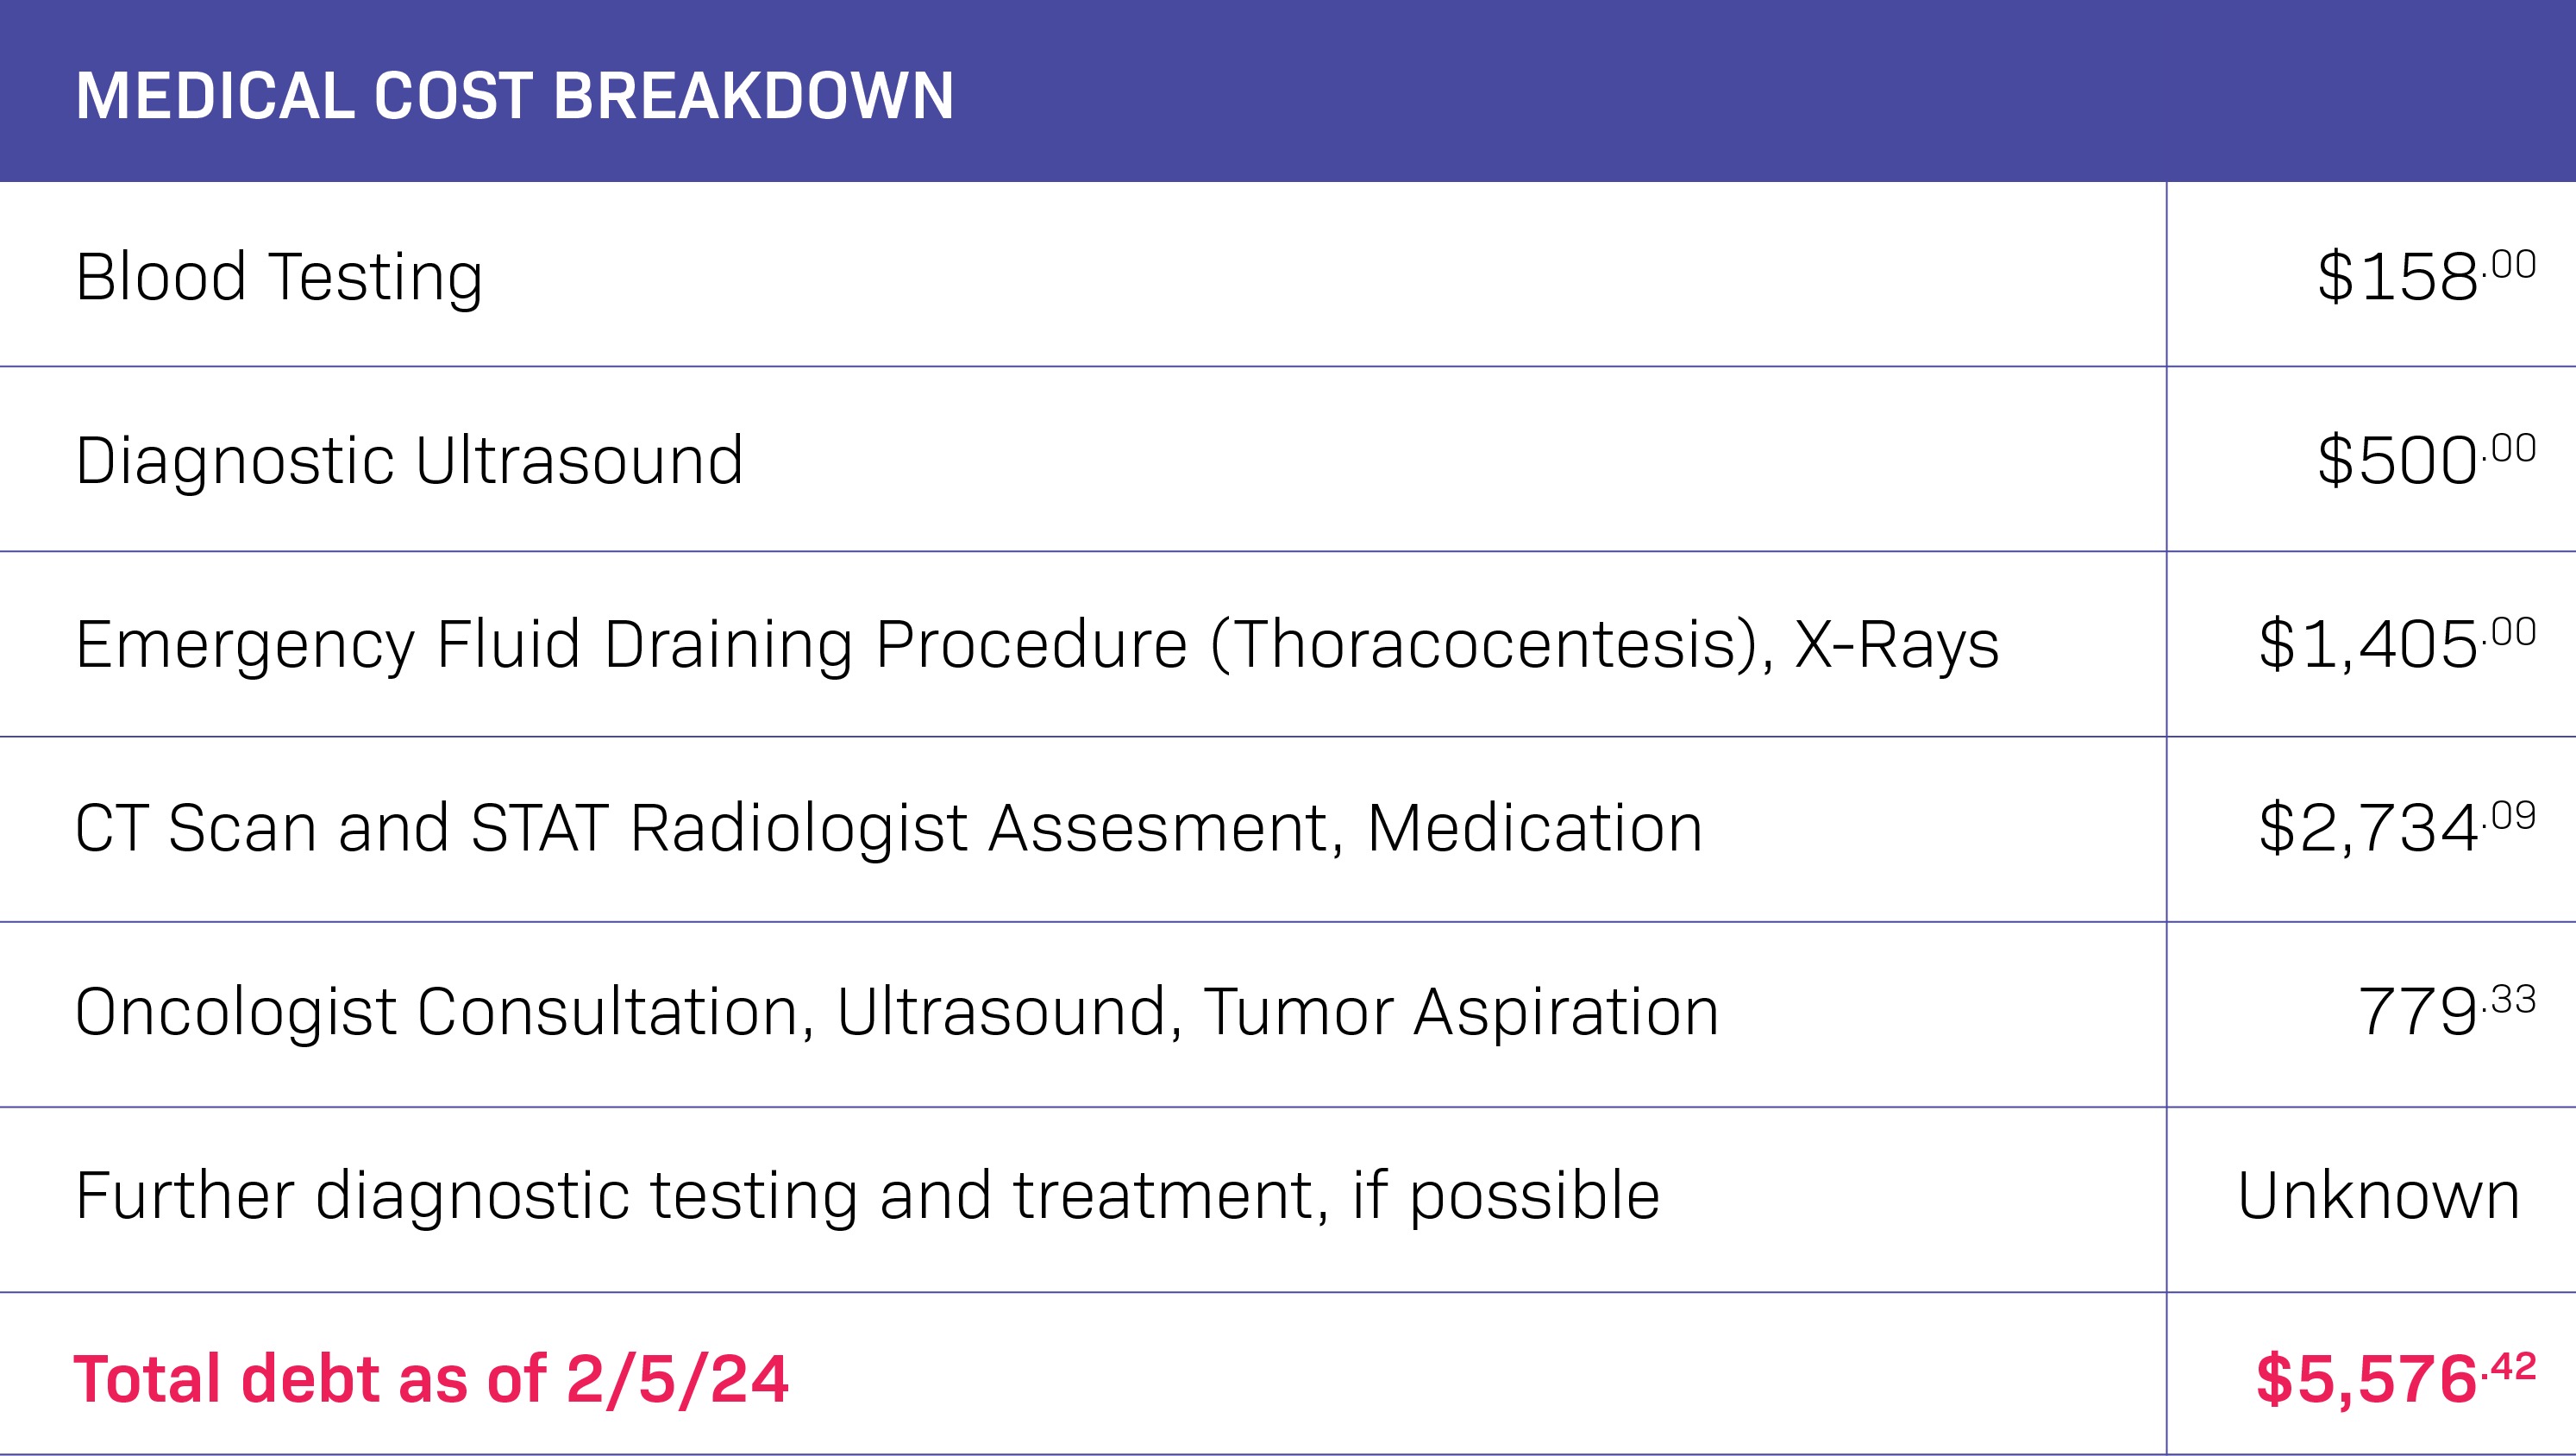Select the Diagnostic Ultrasound row label

(x=409, y=461)
